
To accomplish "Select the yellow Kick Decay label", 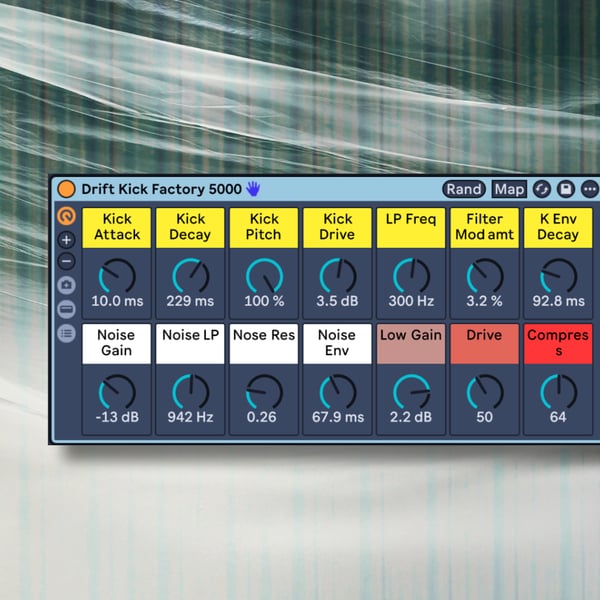I will point(190,228).
